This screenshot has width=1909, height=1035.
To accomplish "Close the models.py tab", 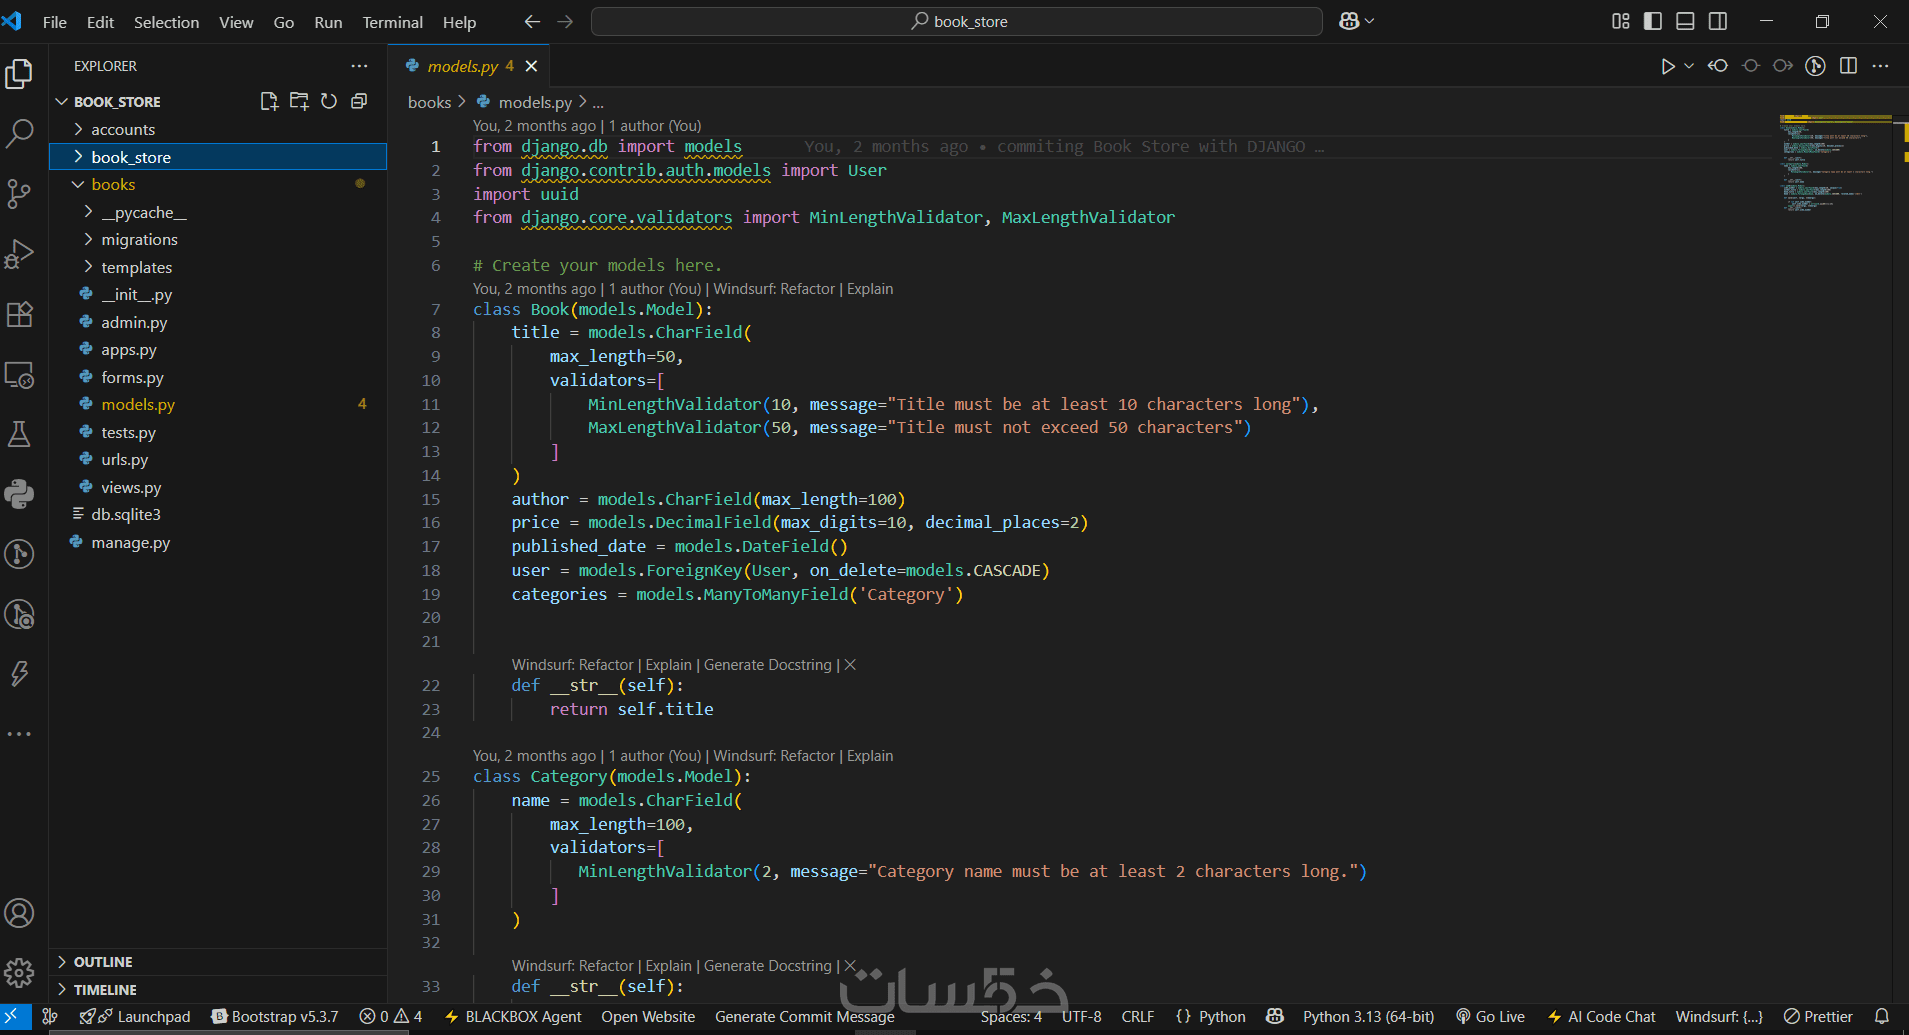I will 532,66.
